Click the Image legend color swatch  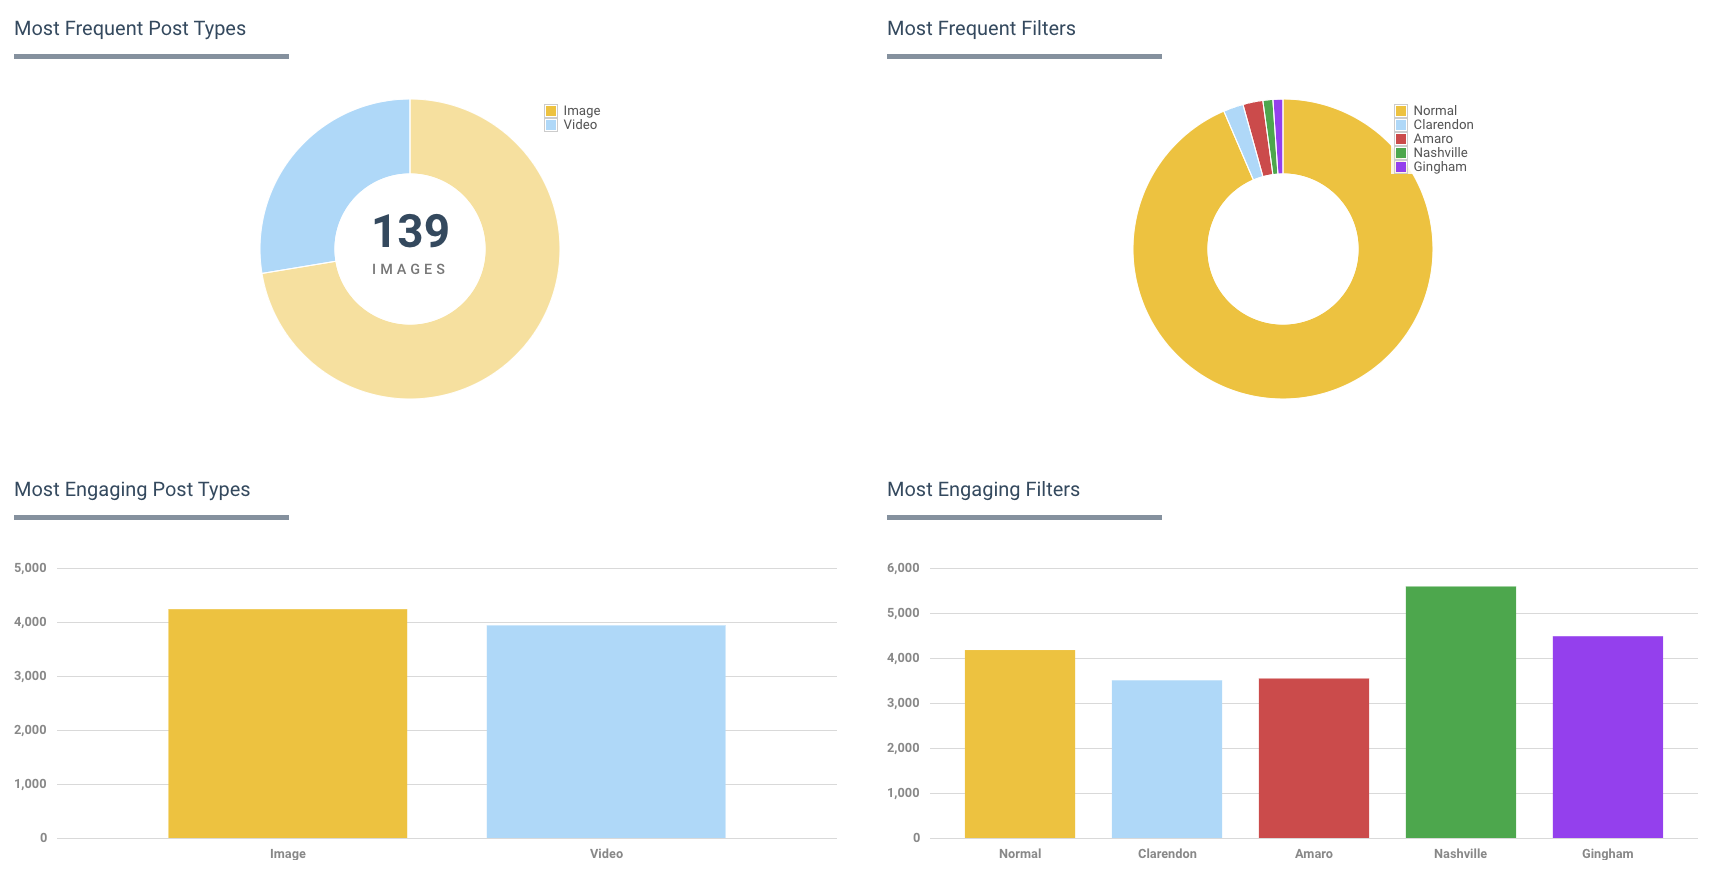tap(551, 111)
